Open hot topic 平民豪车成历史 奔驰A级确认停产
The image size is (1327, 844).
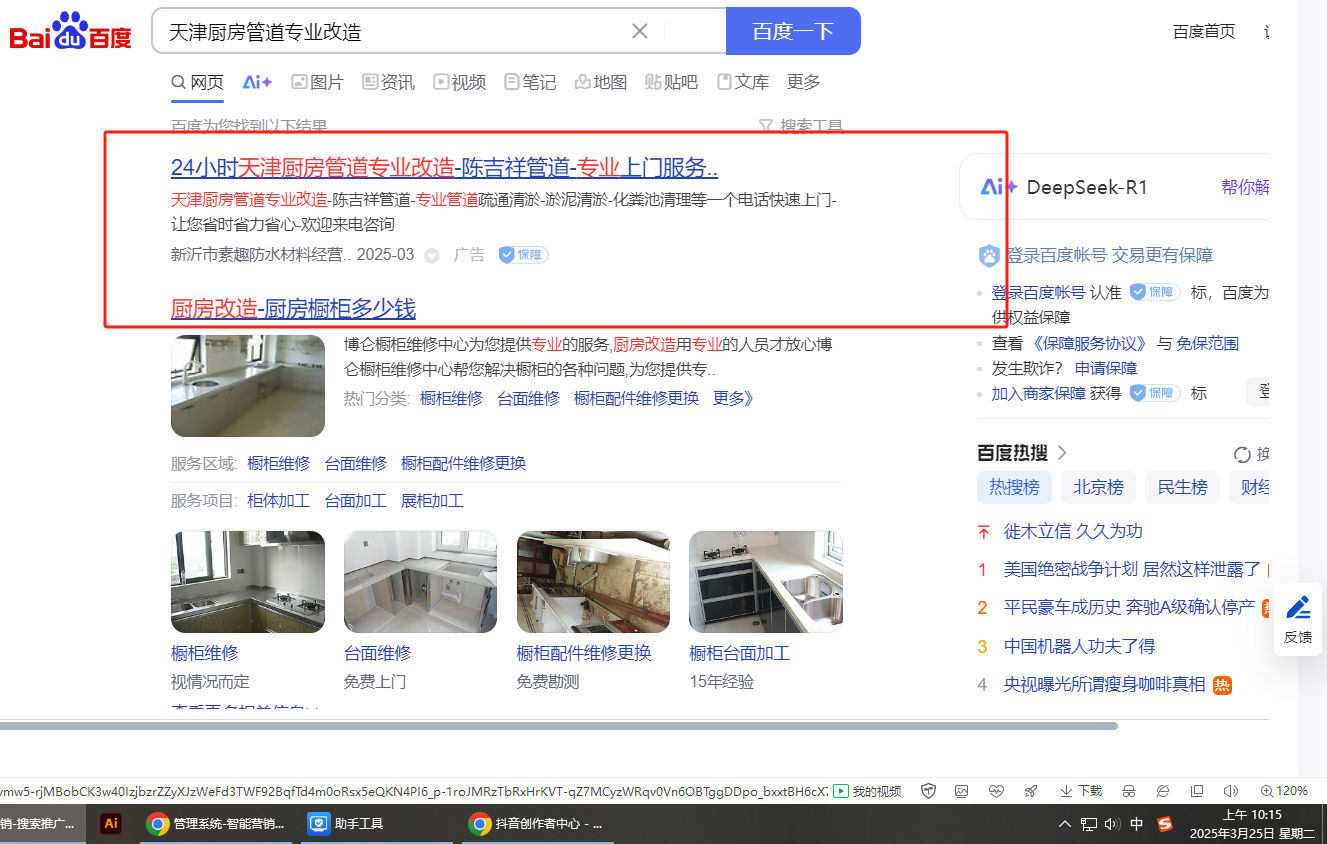coord(1129,607)
